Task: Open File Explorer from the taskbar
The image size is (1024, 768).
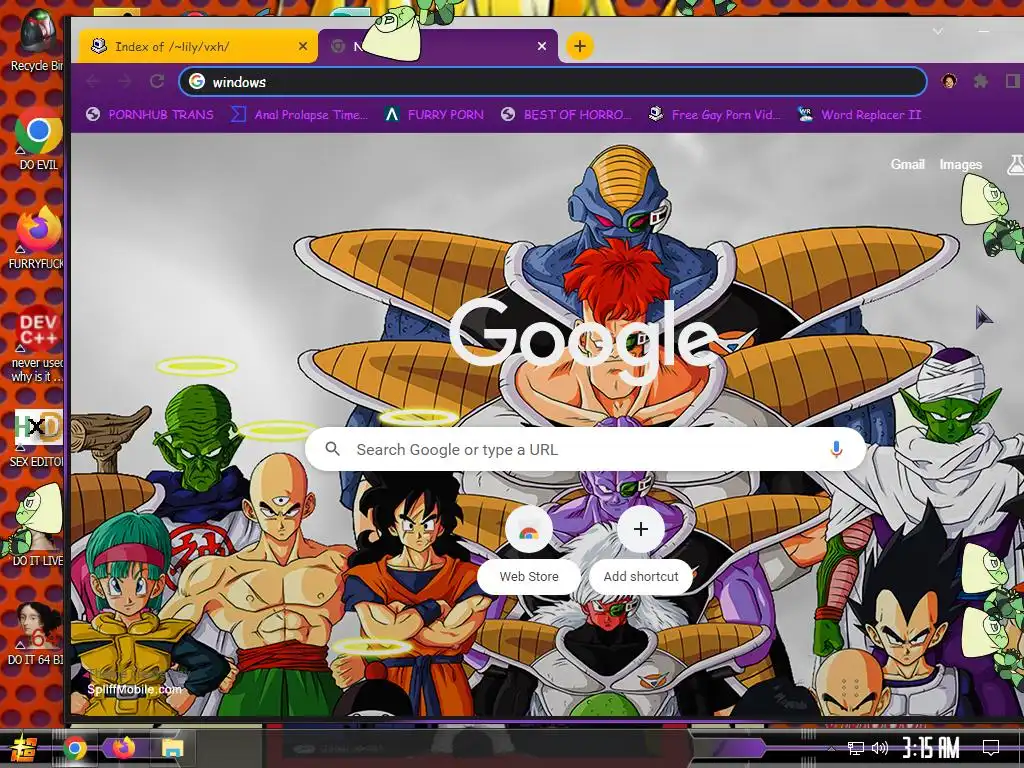Action: point(172,748)
